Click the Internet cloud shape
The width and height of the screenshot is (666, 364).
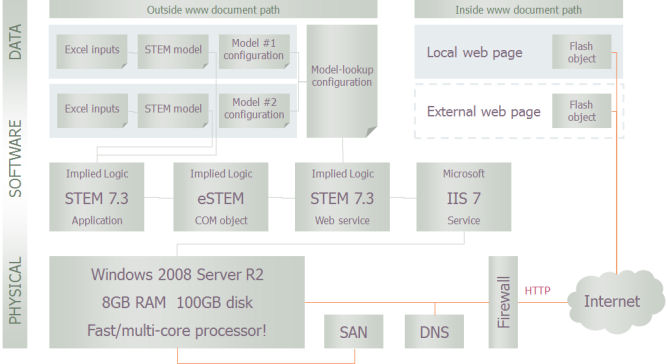pyautogui.click(x=615, y=302)
